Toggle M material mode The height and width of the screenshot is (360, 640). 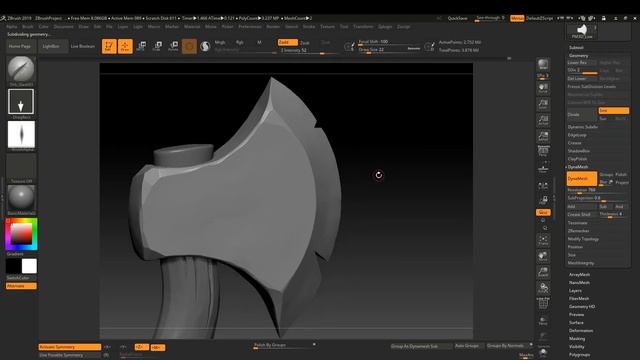tap(259, 42)
